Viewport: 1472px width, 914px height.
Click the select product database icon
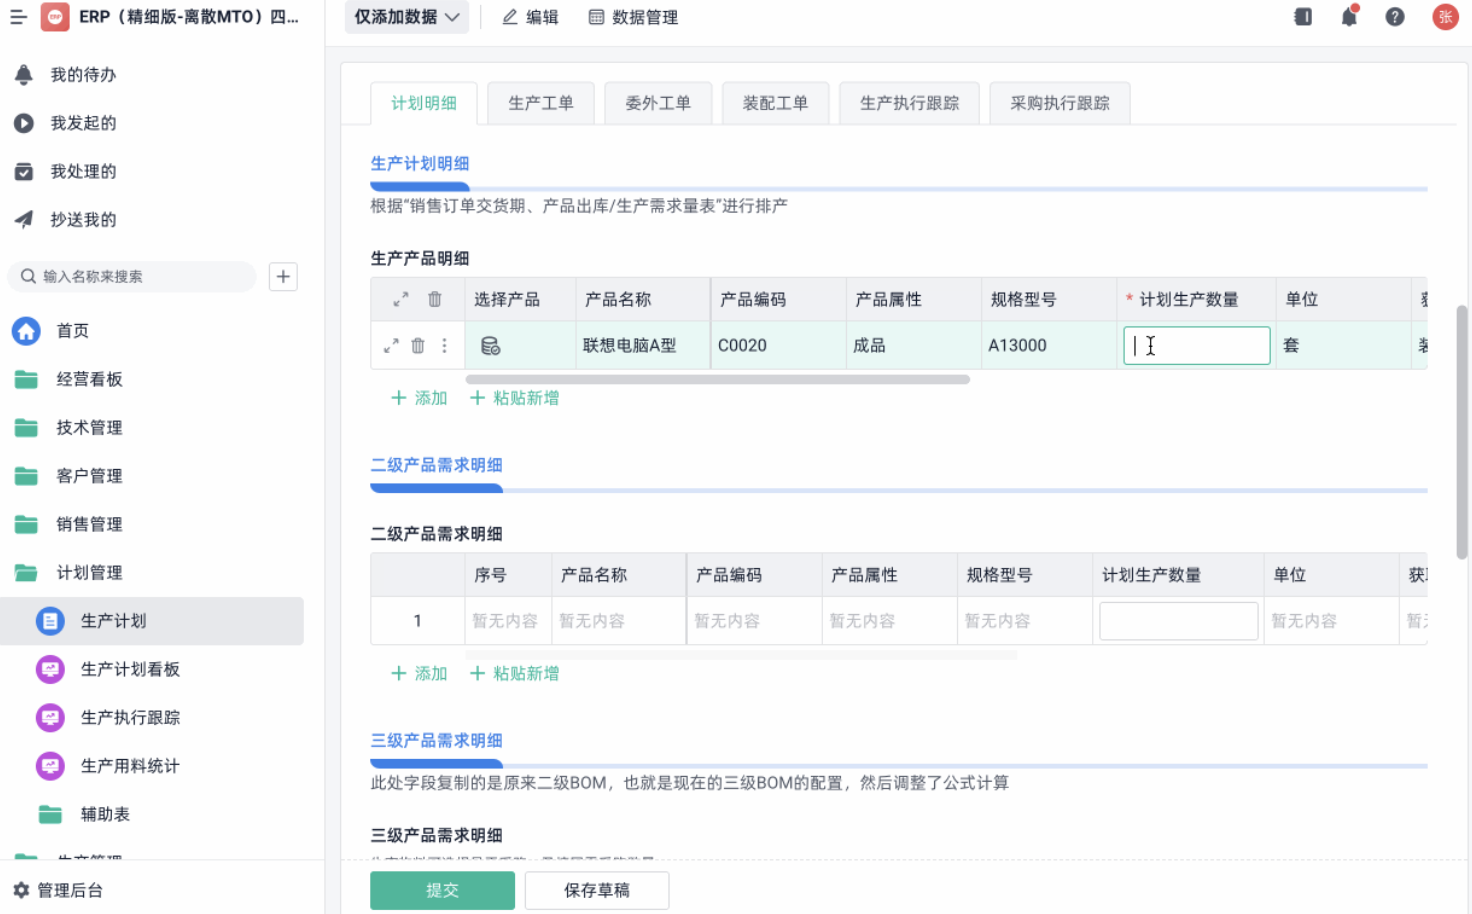click(x=490, y=346)
